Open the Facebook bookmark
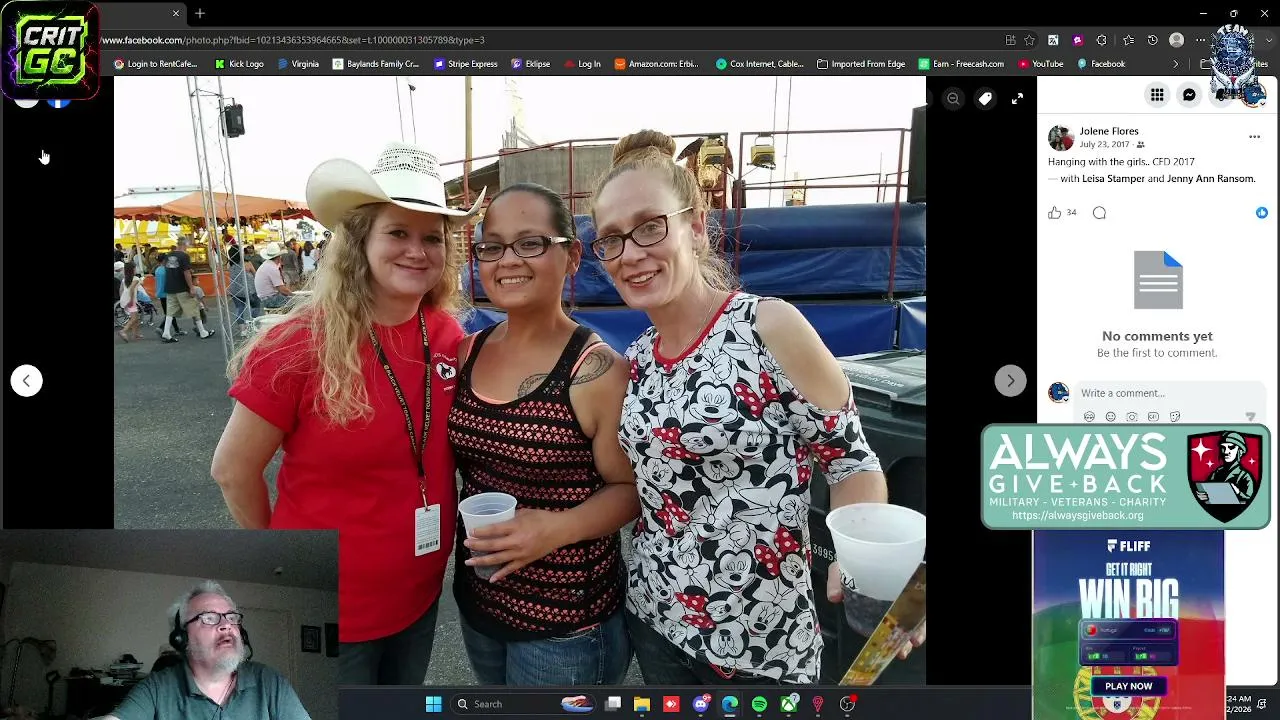This screenshot has width=1280, height=720. coord(1101,64)
